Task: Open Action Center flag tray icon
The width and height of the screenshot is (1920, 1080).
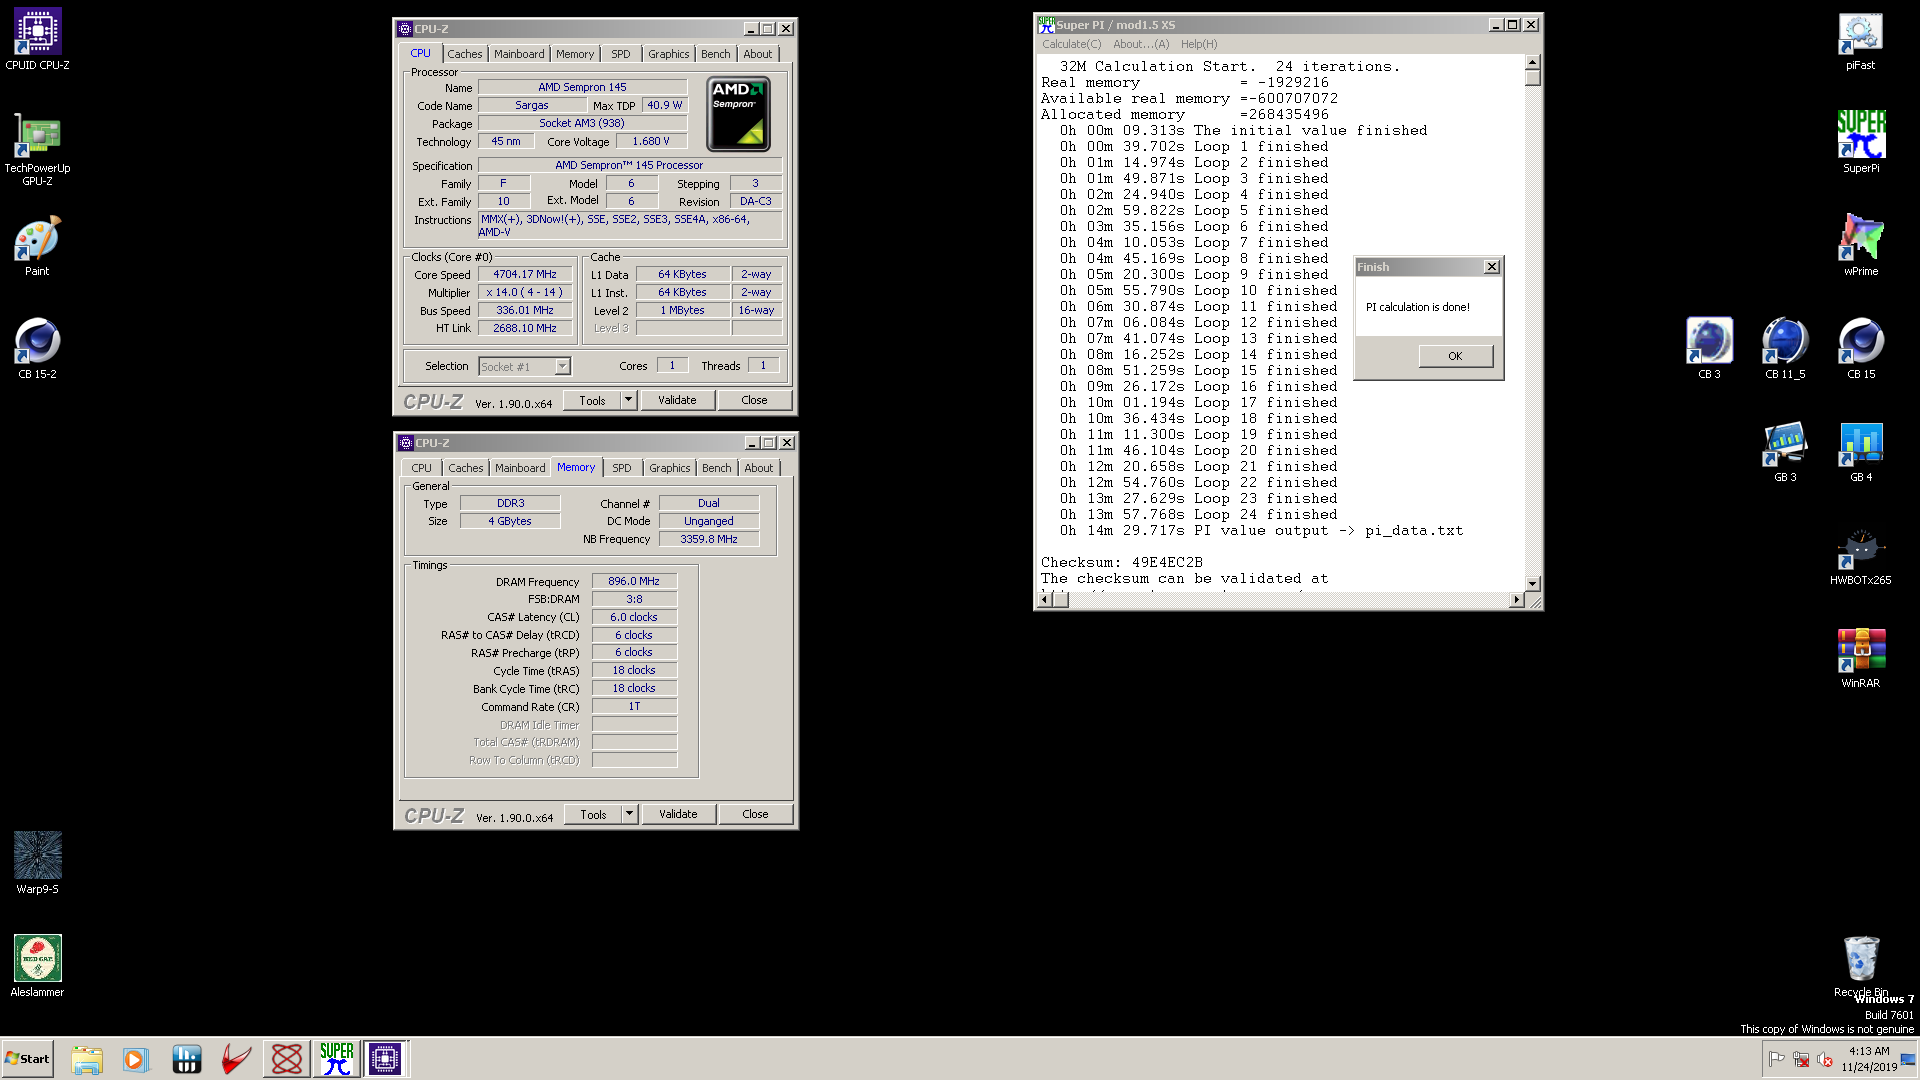Action: (x=1777, y=1059)
